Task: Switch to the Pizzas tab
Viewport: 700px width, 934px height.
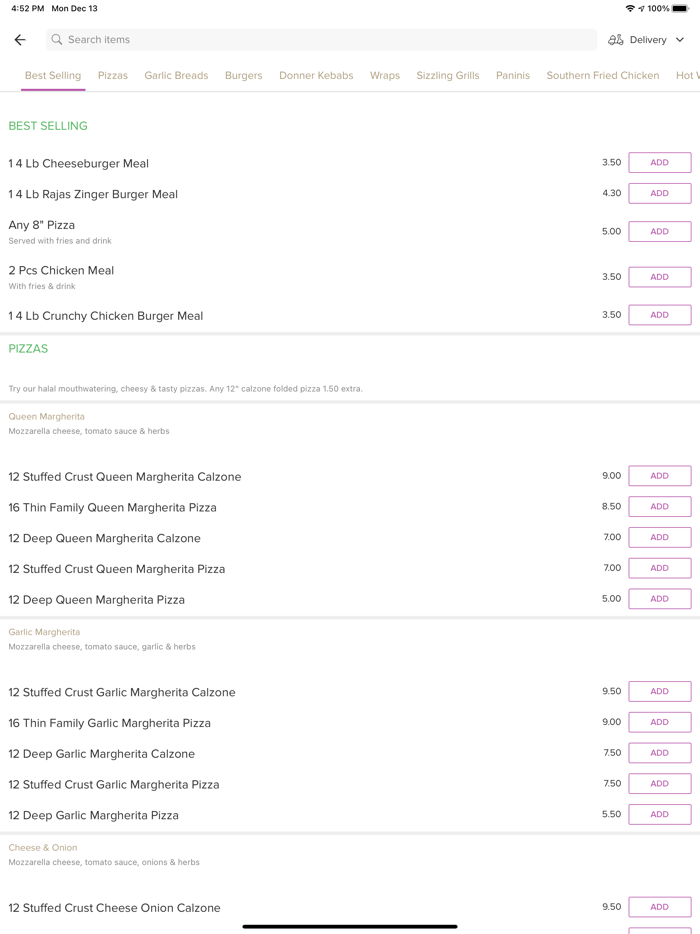Action: pyautogui.click(x=113, y=76)
